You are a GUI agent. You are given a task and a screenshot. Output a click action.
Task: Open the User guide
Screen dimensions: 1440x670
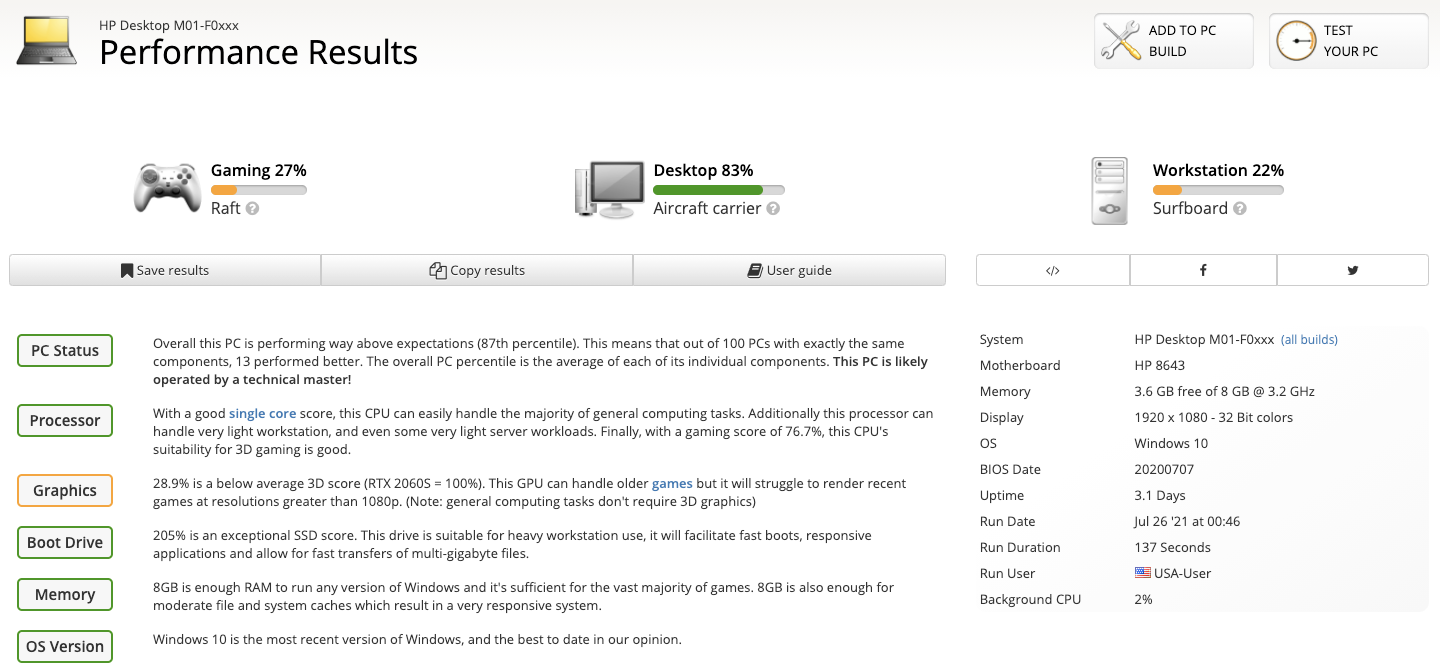pyautogui.click(x=789, y=270)
